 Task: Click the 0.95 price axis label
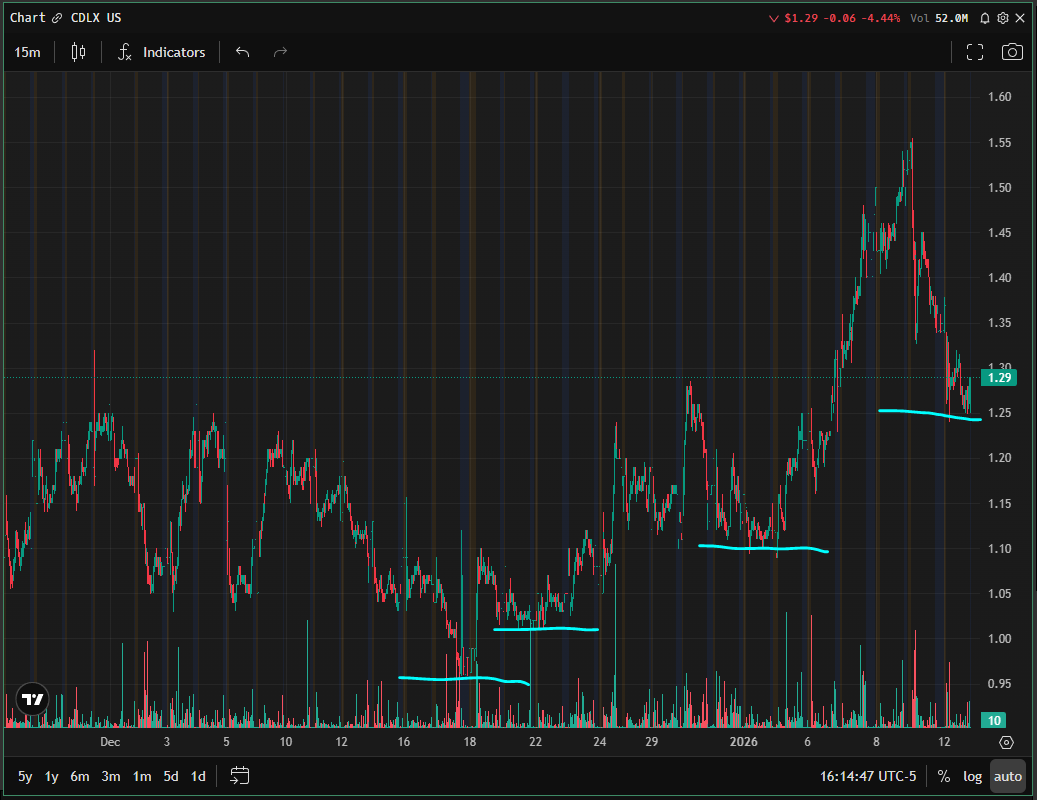999,684
